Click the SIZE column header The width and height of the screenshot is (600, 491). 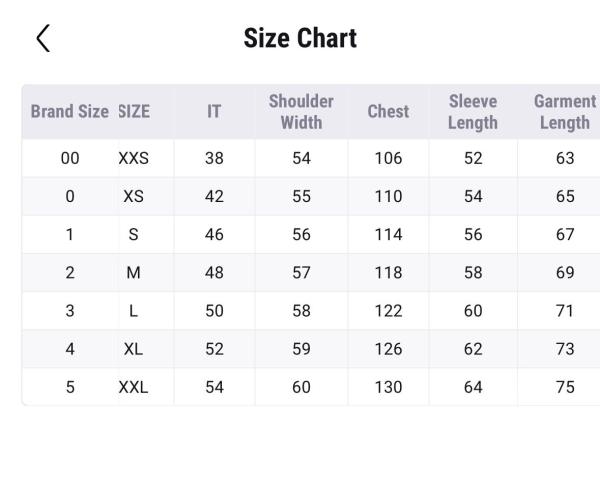coord(134,111)
